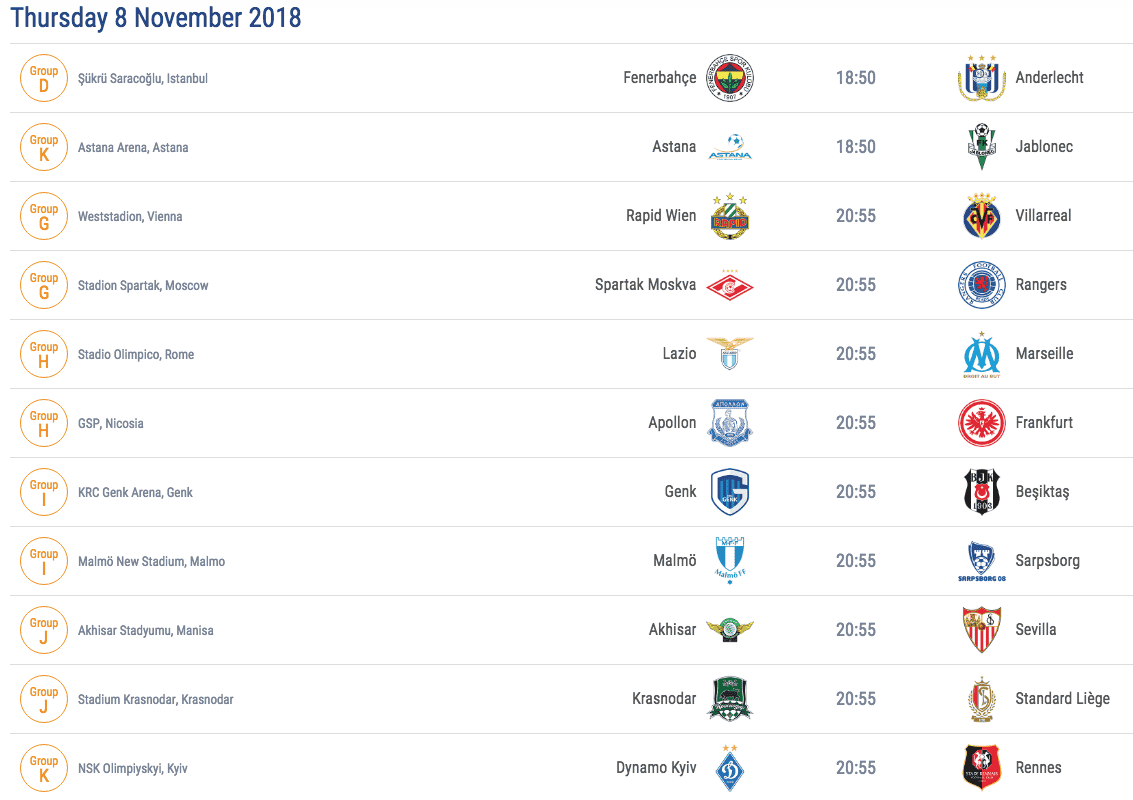The image size is (1133, 800).
Task: Click the 18:50 time for Astana vs Jablonec
Action: (856, 147)
